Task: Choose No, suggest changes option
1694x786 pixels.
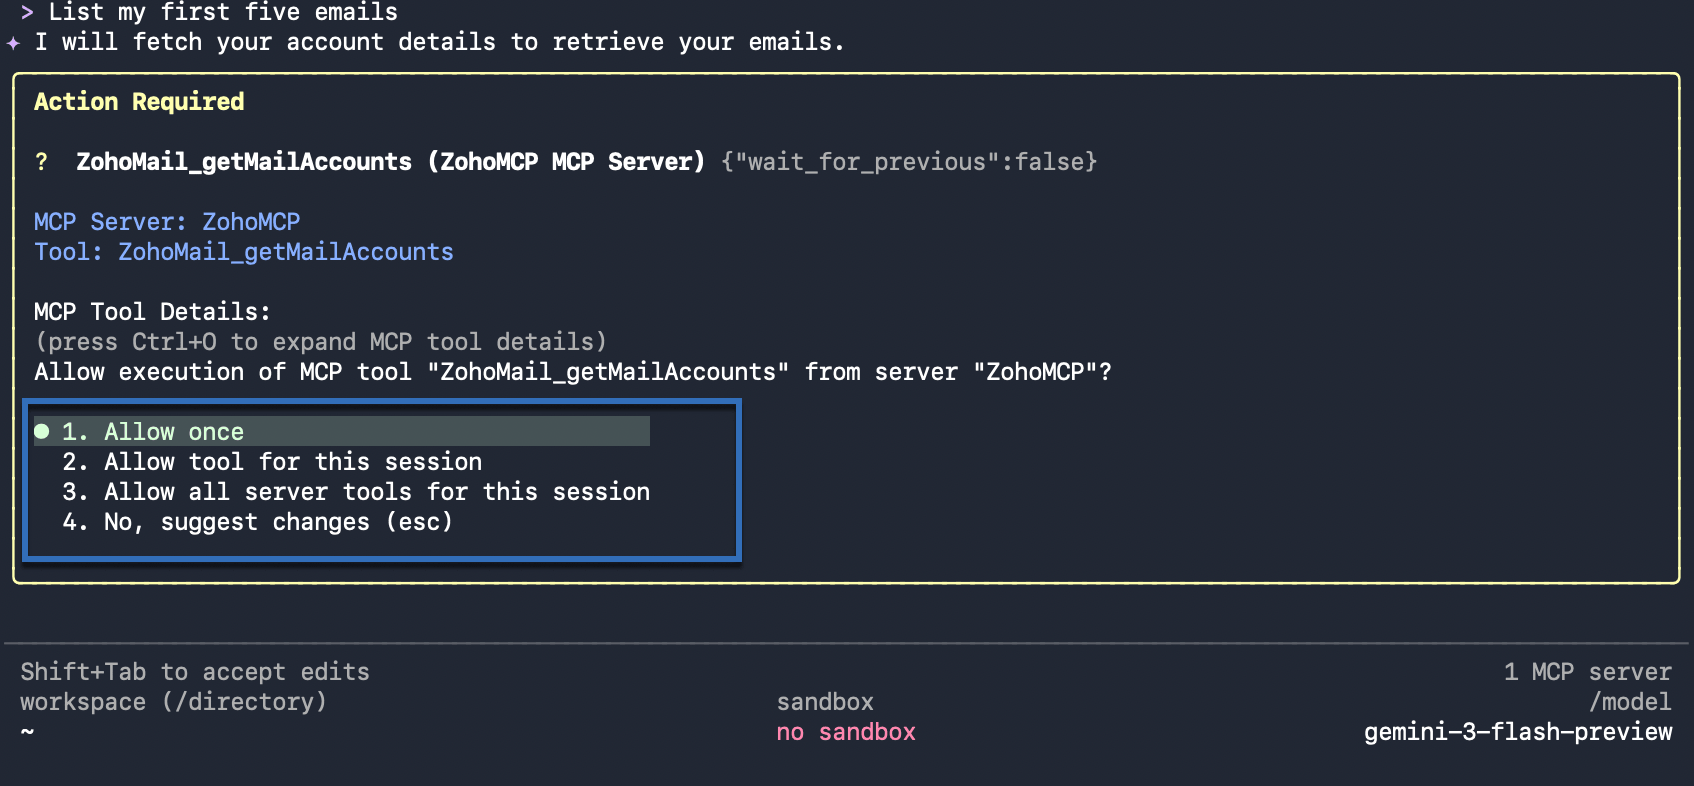Action: coord(258,522)
